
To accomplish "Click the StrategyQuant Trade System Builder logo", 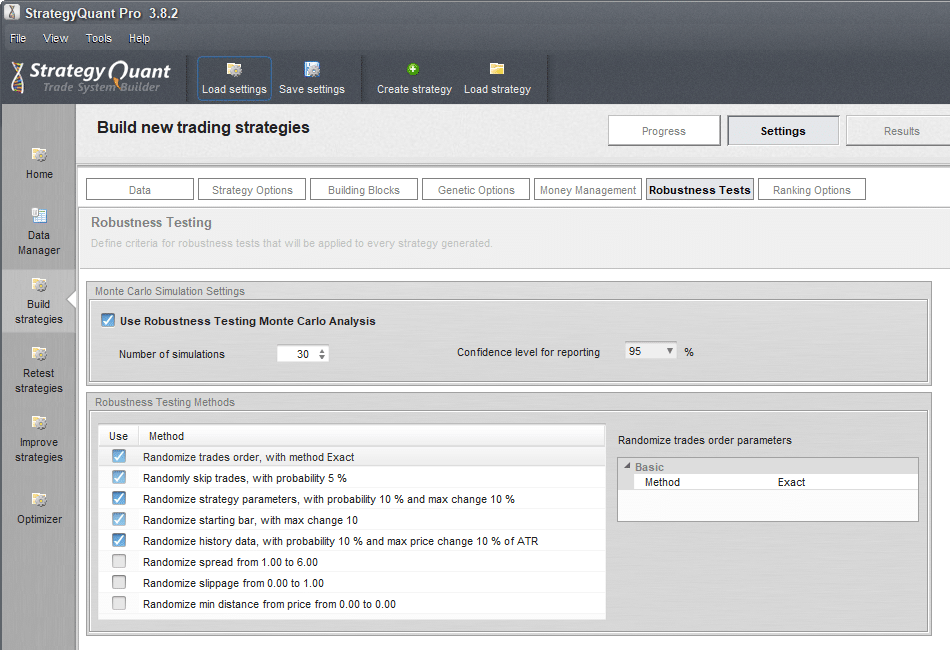I will click(91, 78).
